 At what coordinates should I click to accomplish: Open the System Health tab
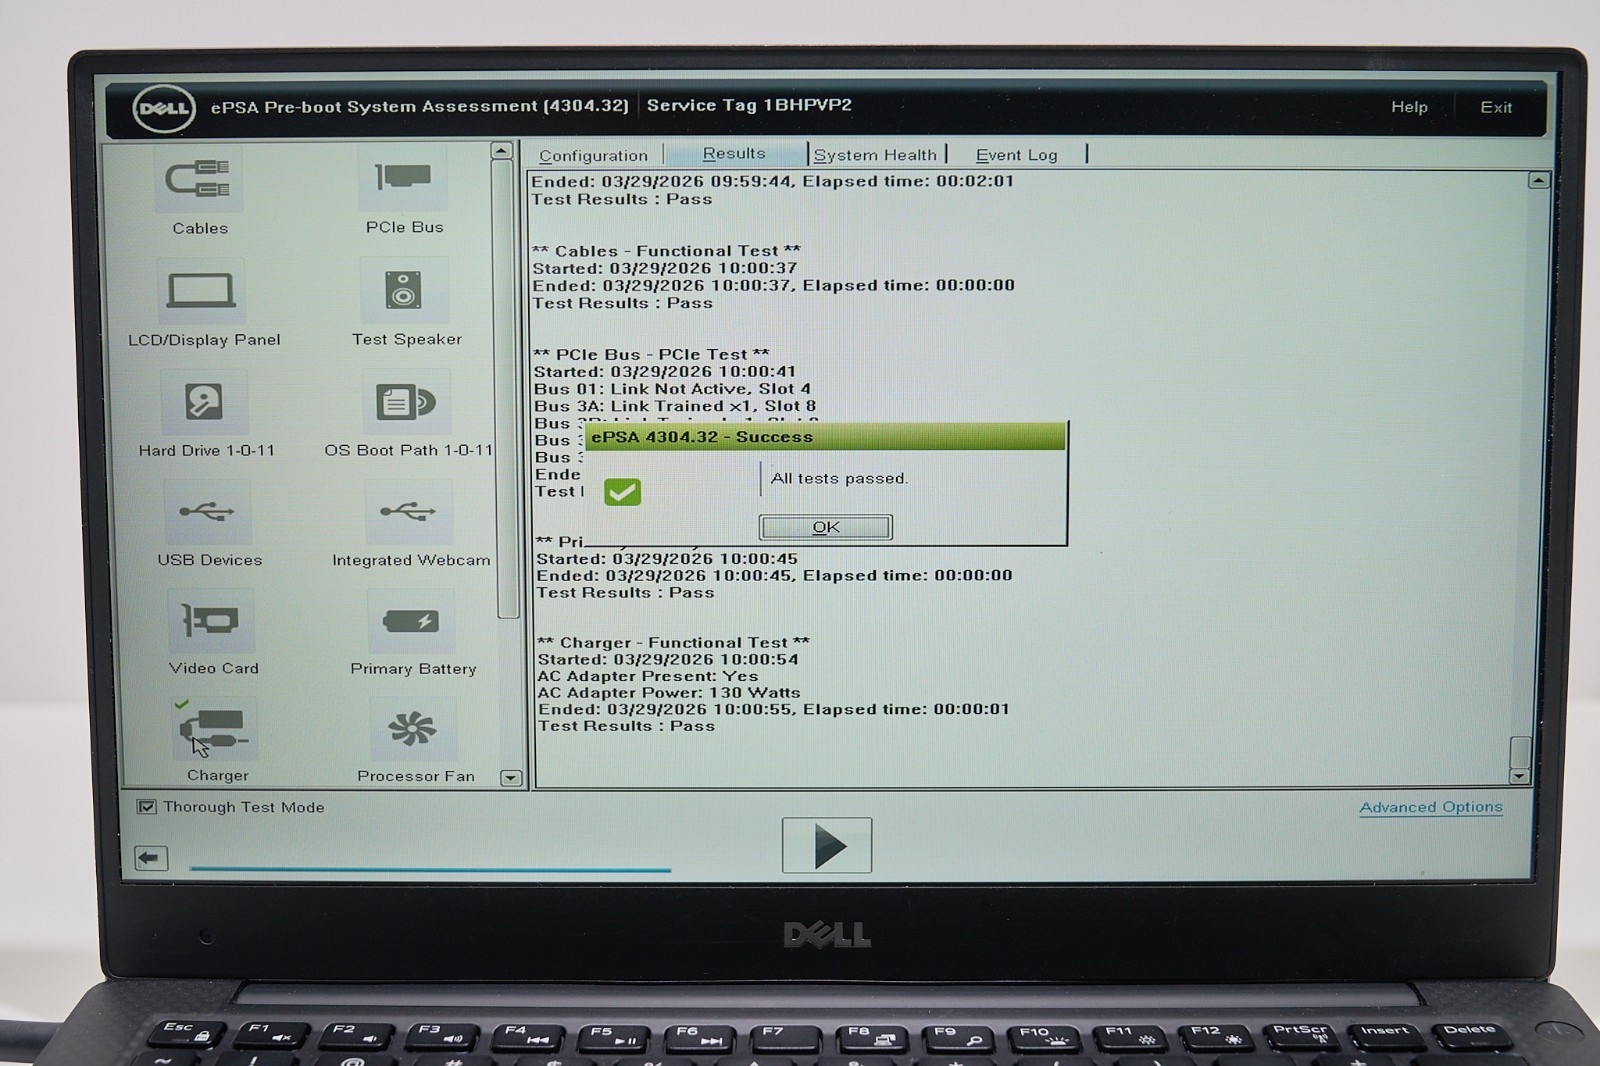(875, 155)
